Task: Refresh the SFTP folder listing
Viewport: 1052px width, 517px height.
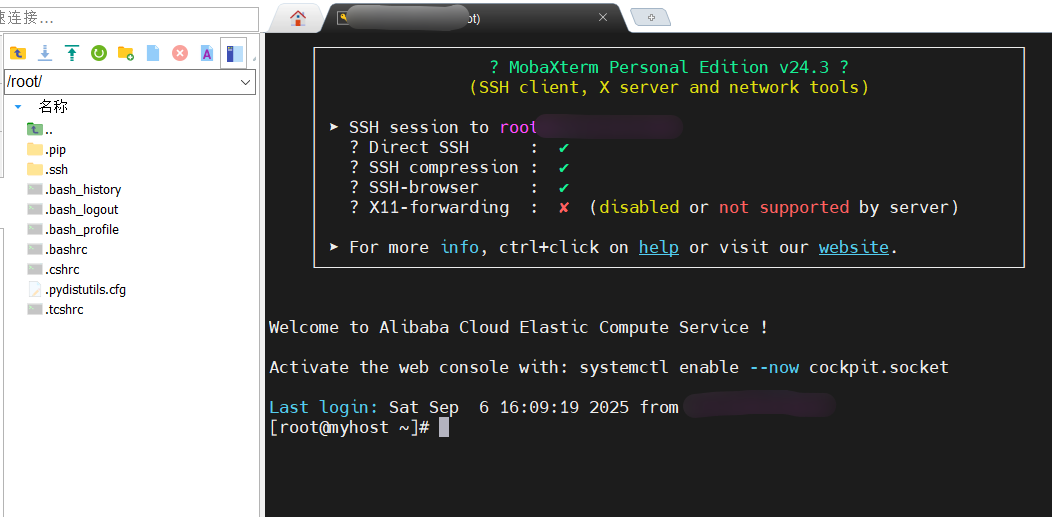Action: (x=99, y=53)
